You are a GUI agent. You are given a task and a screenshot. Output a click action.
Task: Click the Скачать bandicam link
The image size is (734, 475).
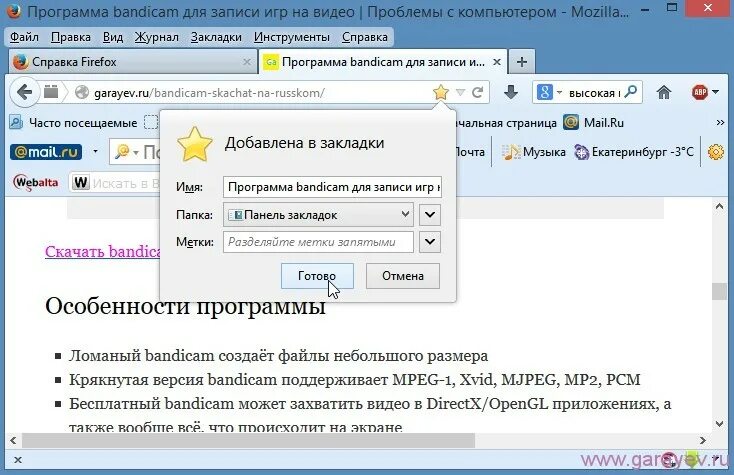(103, 251)
